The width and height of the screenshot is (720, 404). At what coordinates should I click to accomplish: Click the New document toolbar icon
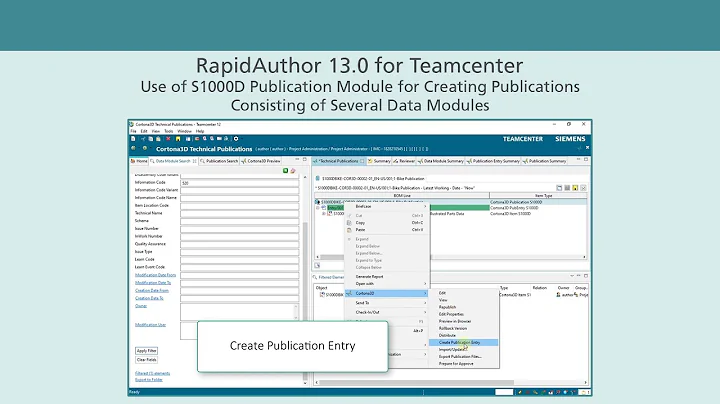(133, 139)
